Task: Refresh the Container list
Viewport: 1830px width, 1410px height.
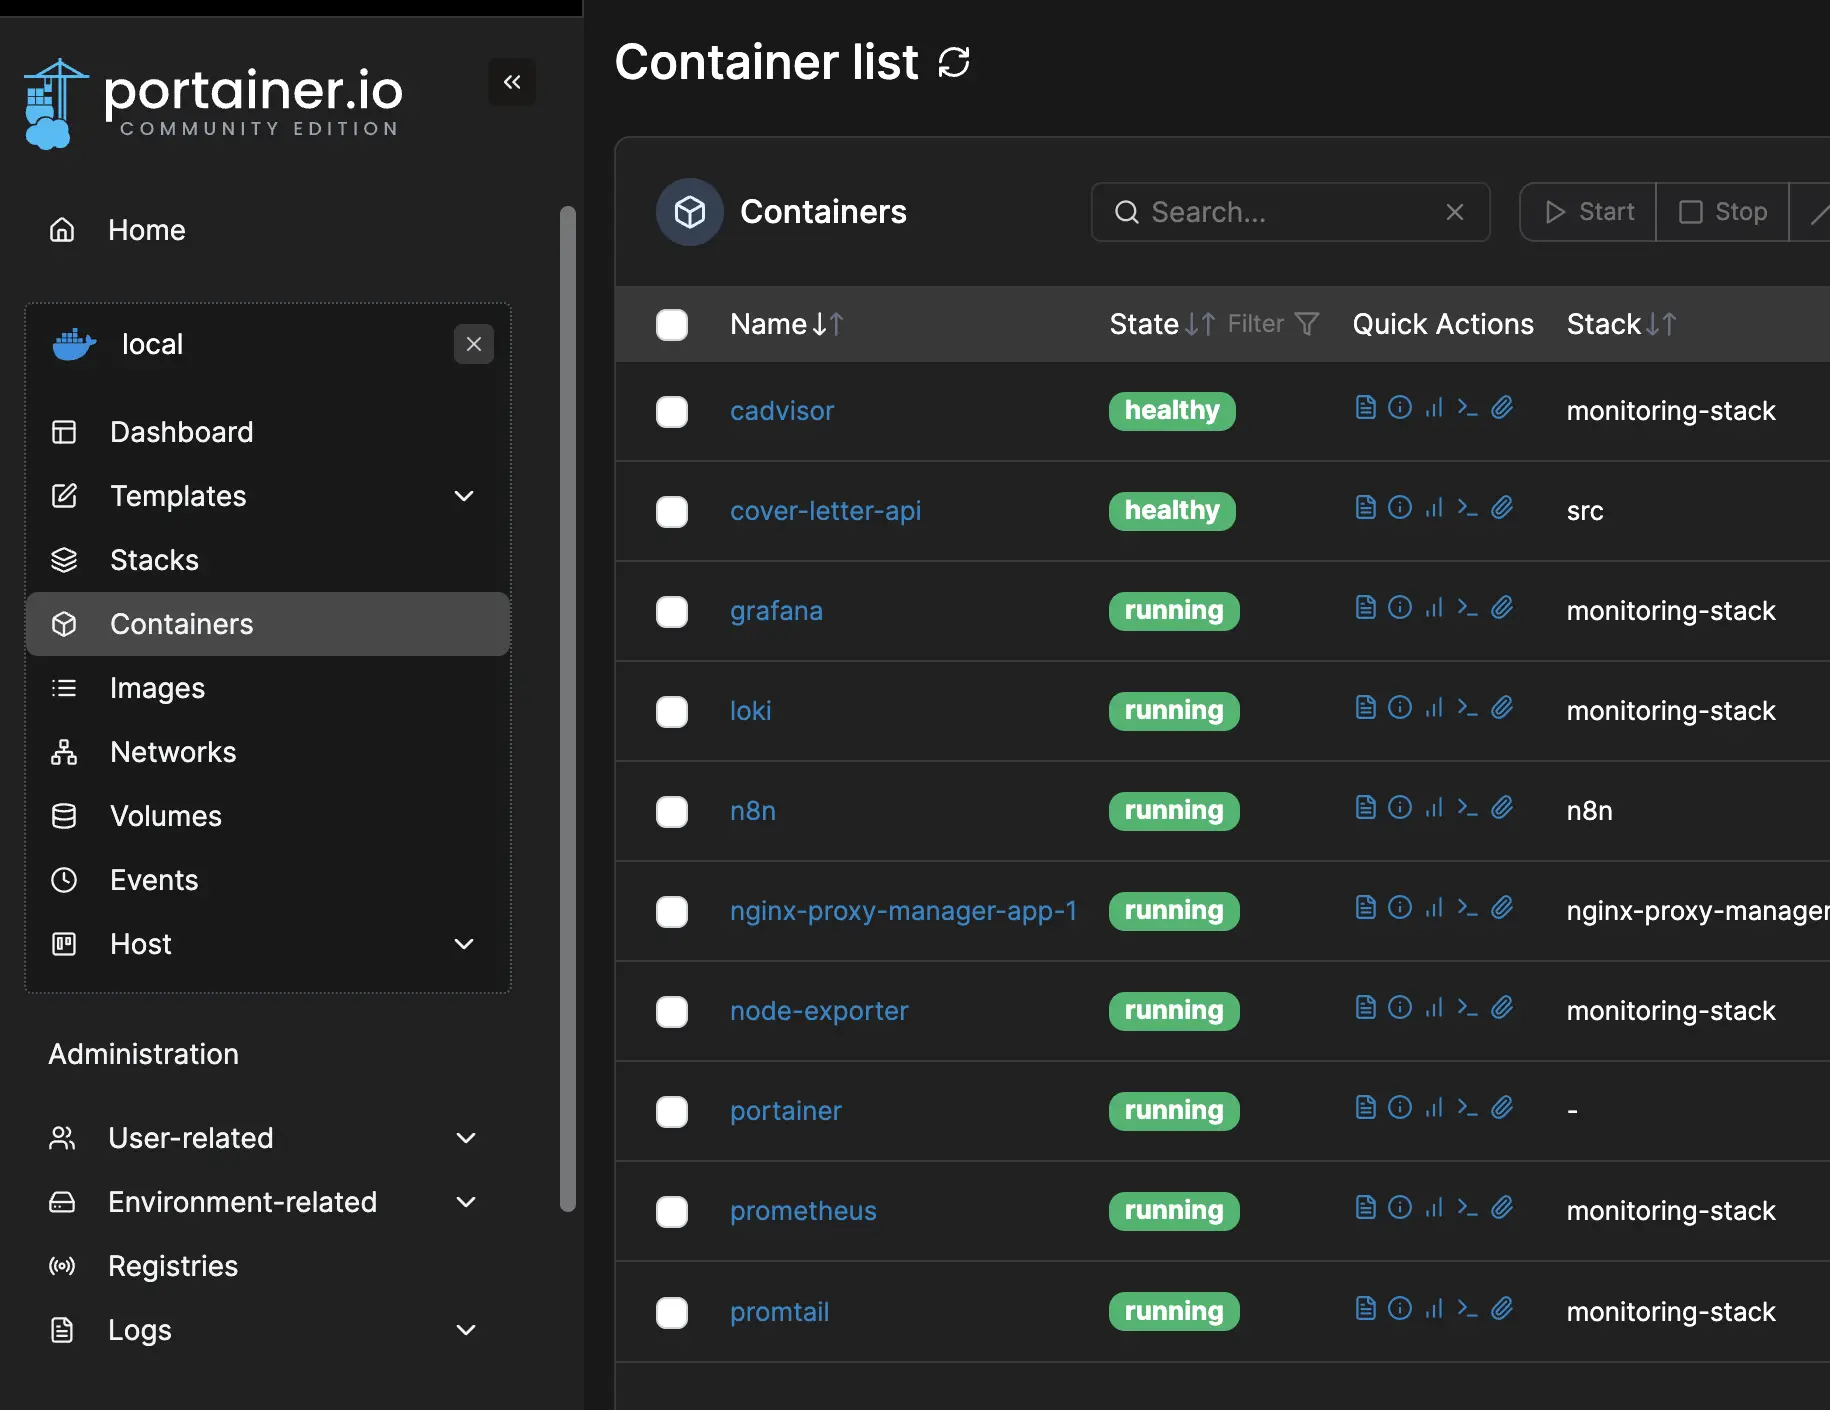Action: coord(955,62)
